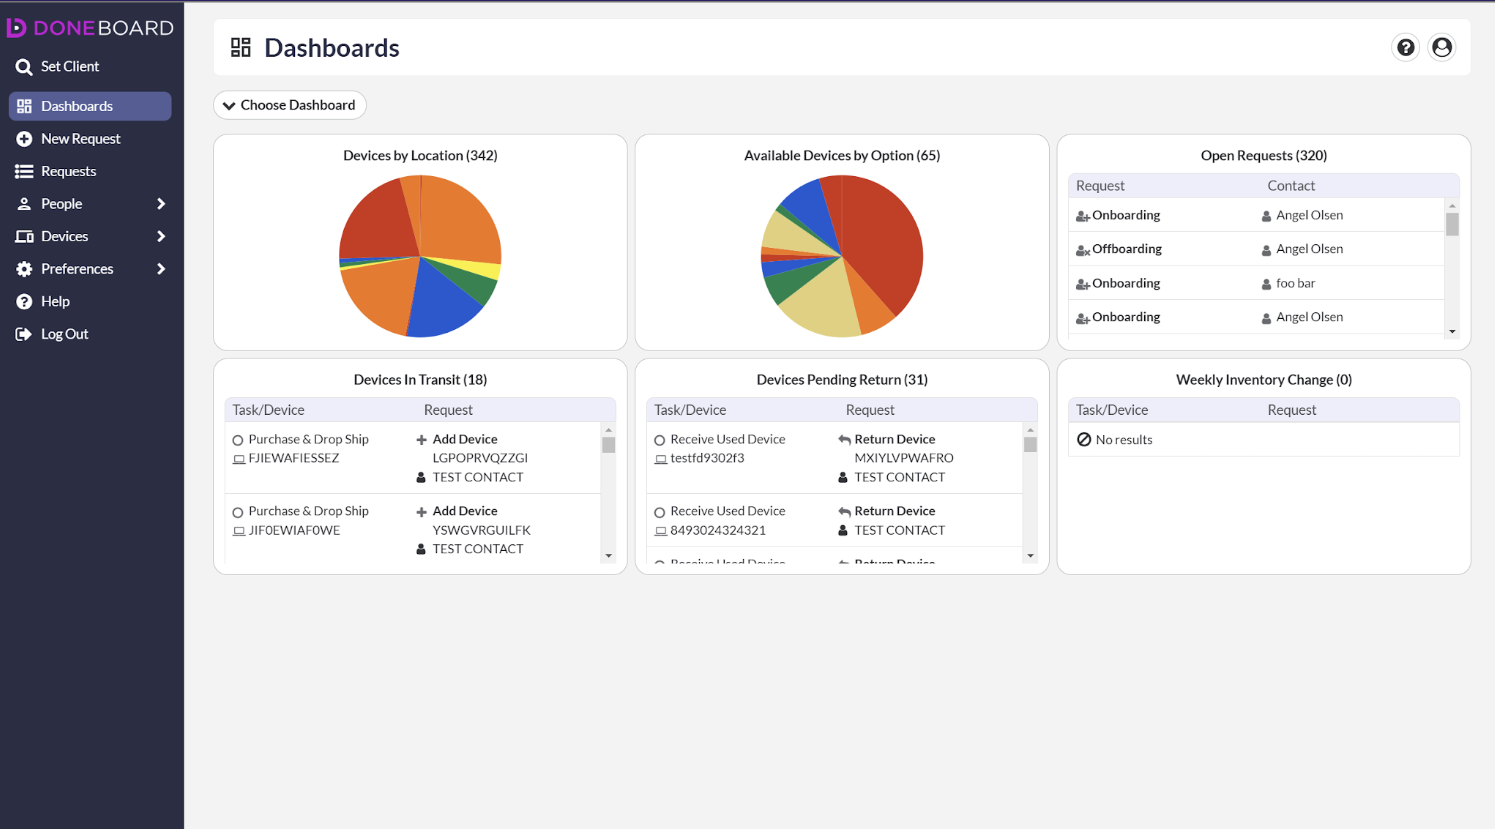Click the Devices Pending Return scrollbar thumb
This screenshot has width=1495, height=829.
coord(1030,445)
